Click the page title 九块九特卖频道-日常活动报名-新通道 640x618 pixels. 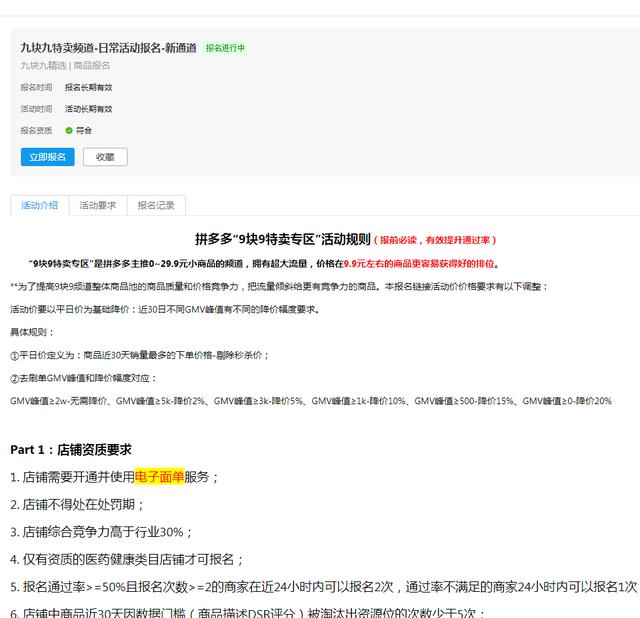click(x=109, y=48)
